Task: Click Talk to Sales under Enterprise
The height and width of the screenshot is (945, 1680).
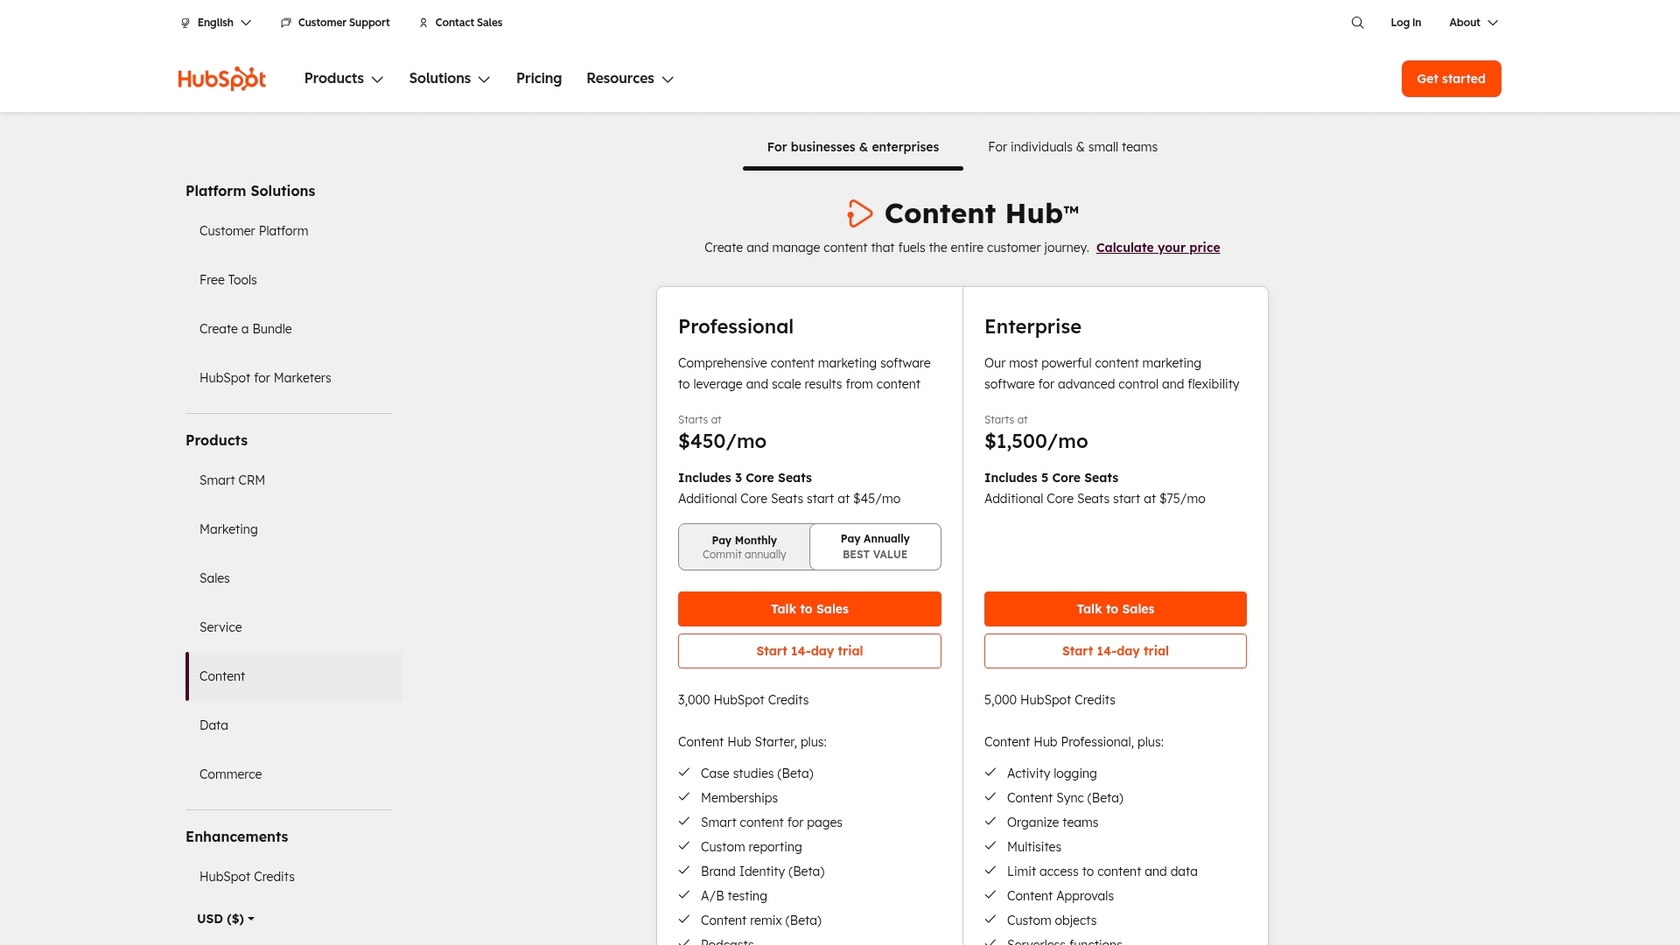Action: point(1114,608)
